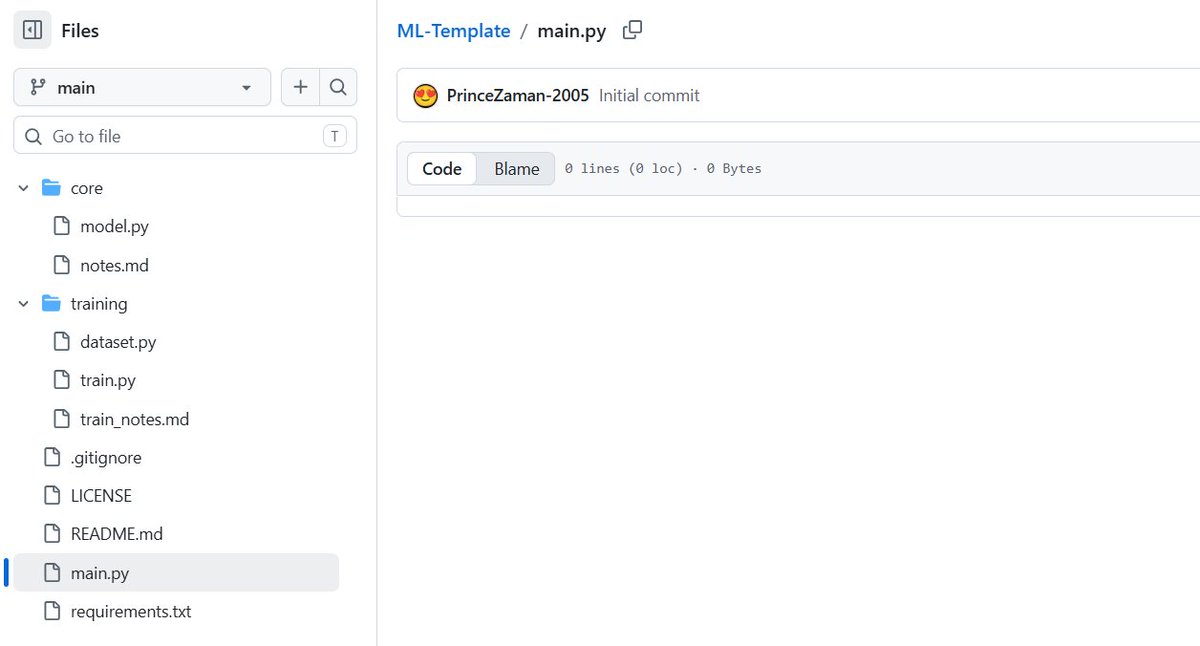Open notes.md in the core folder
The width and height of the screenshot is (1200, 646).
(x=114, y=265)
